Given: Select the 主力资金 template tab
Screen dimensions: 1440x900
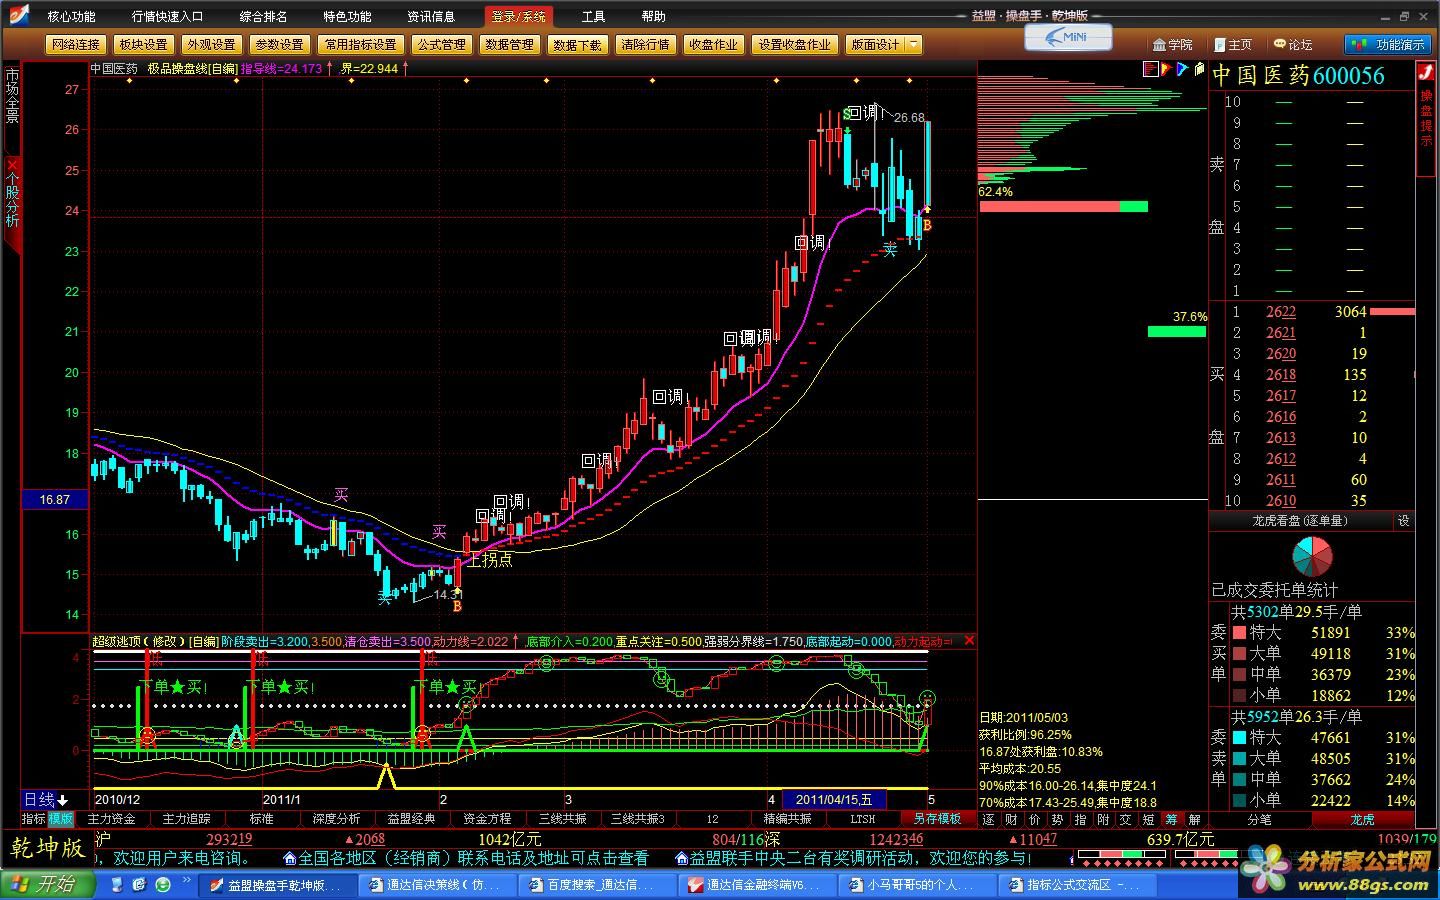Looking at the screenshot, I should point(111,819).
